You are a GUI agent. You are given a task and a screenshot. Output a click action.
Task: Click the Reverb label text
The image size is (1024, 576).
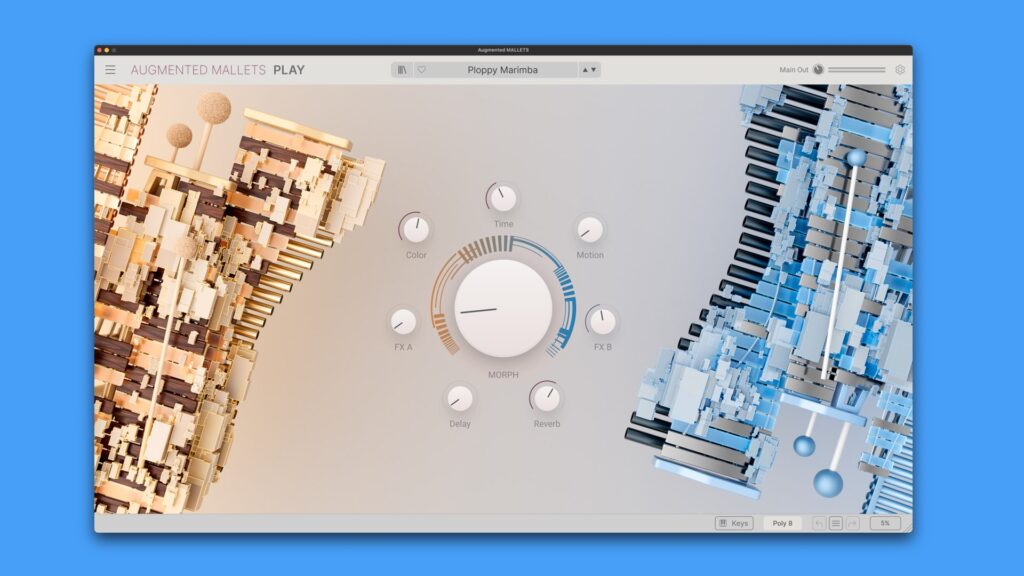pyautogui.click(x=547, y=424)
